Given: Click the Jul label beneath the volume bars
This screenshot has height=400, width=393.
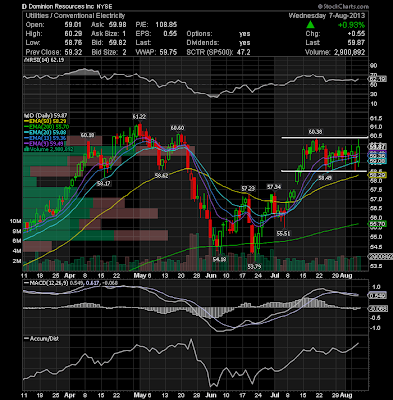Looking at the screenshot, I should pyautogui.click(x=276, y=276).
